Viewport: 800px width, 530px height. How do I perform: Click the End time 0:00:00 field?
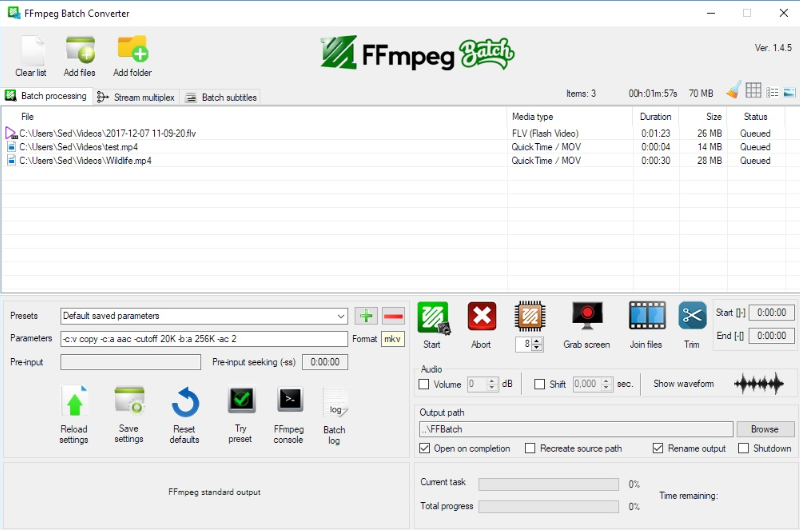tap(771, 336)
